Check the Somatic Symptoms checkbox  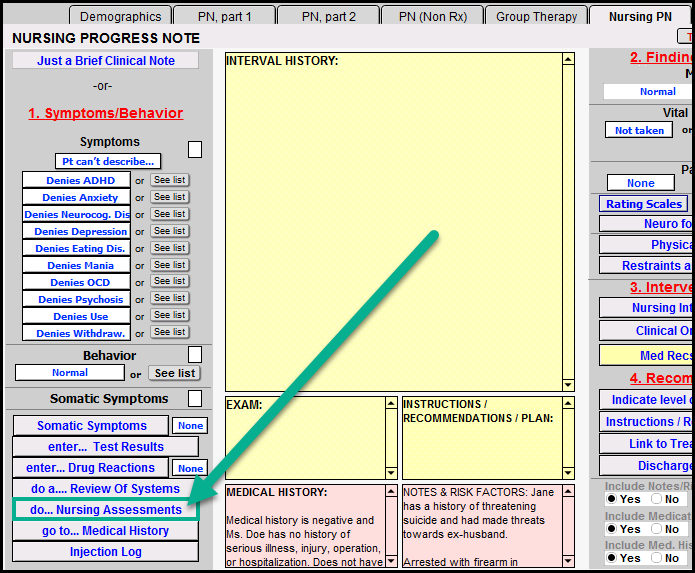(x=195, y=398)
